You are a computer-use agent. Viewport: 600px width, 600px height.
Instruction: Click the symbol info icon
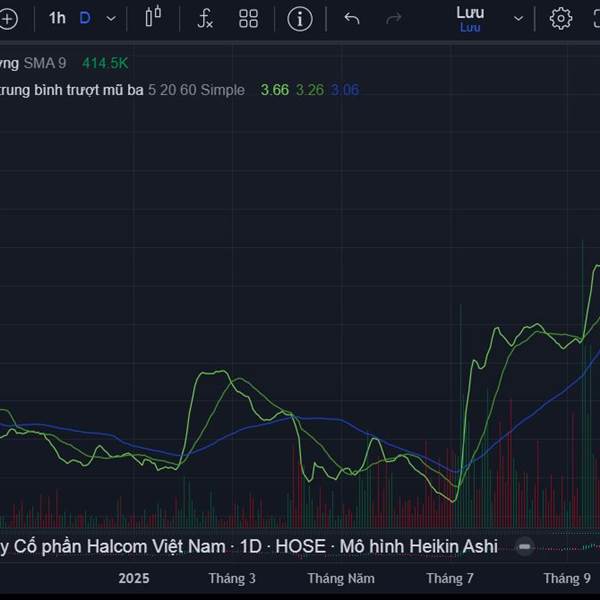pos(300,19)
